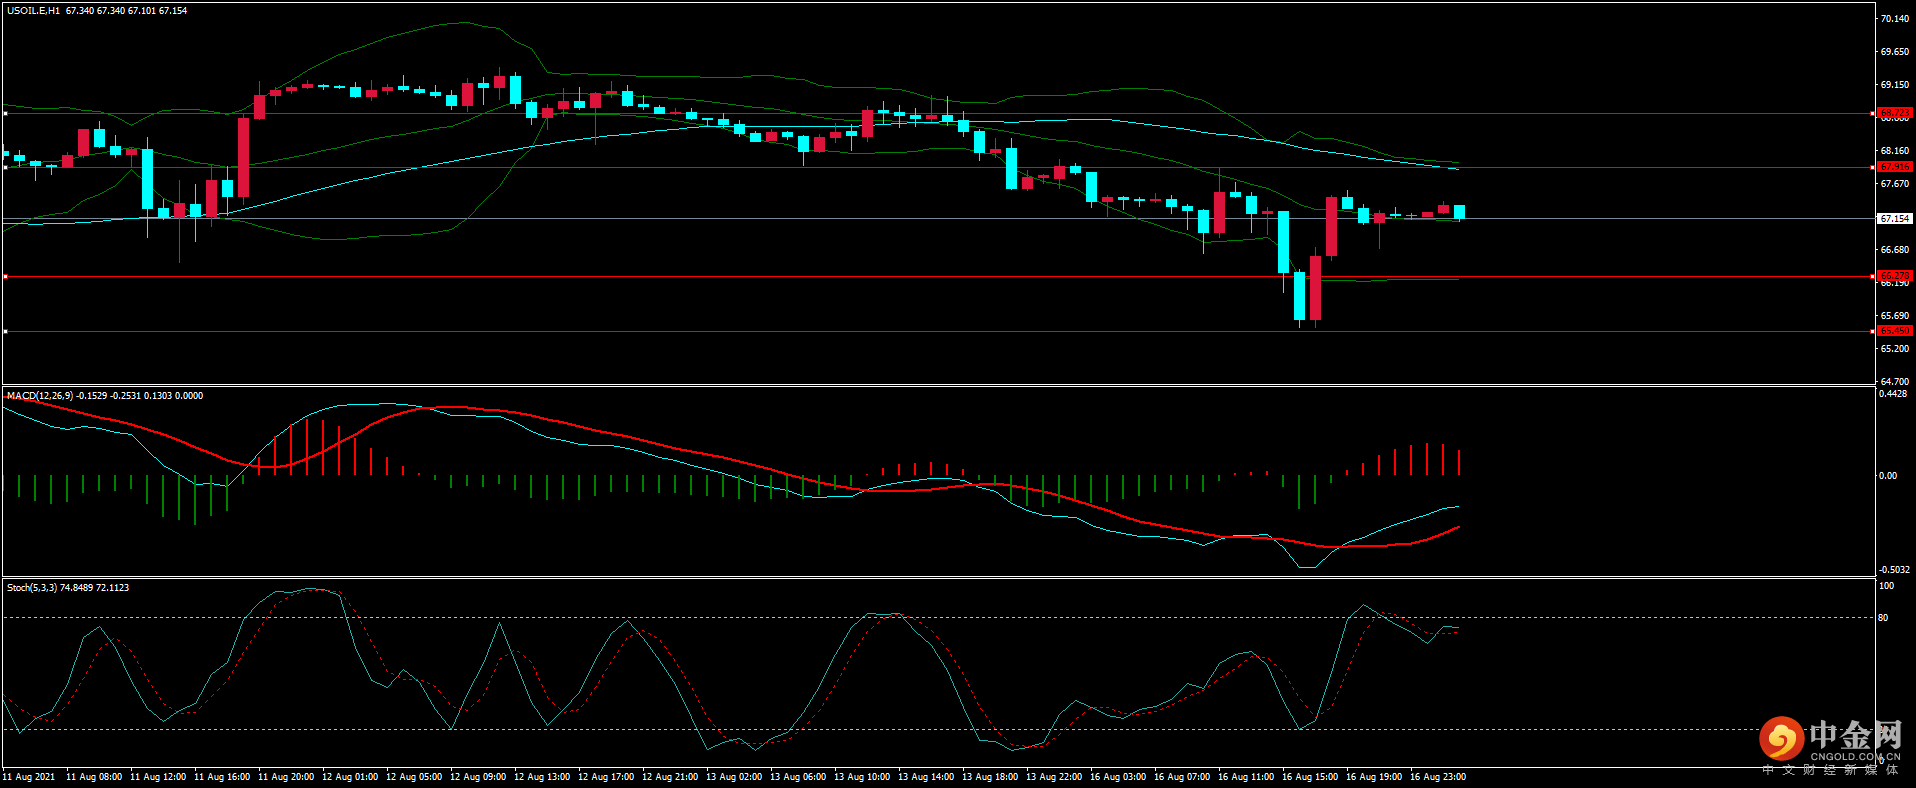Click the 65.200 price axis value
1916x788 pixels.
(x=1895, y=349)
